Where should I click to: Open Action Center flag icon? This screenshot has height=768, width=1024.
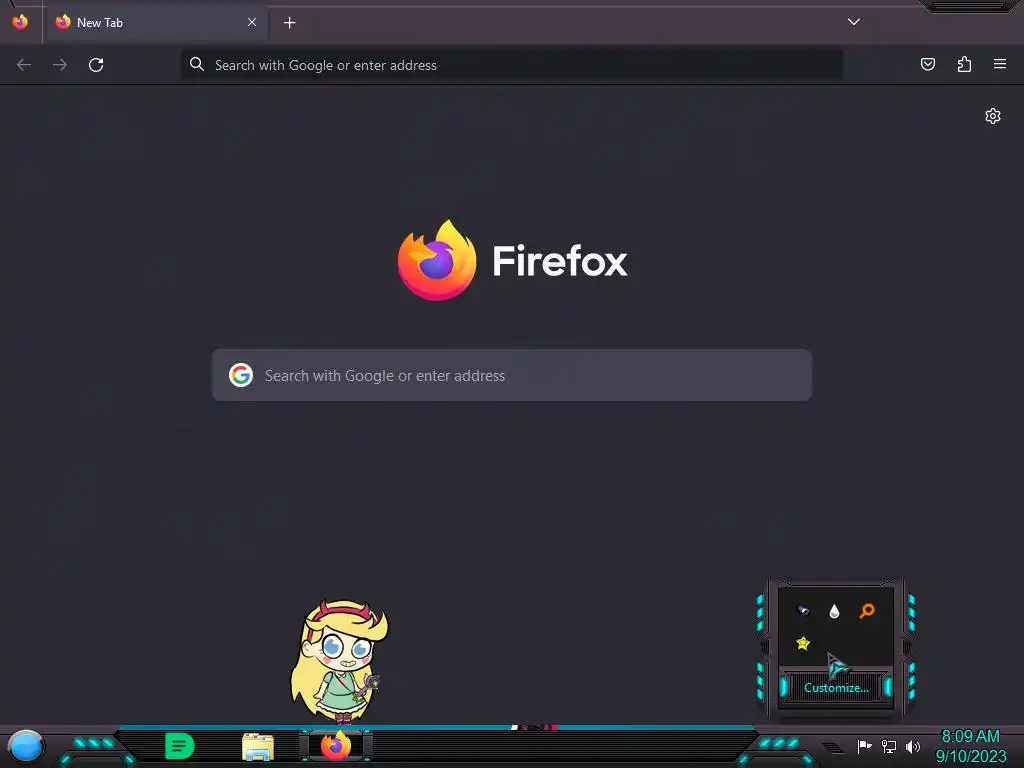click(x=864, y=746)
